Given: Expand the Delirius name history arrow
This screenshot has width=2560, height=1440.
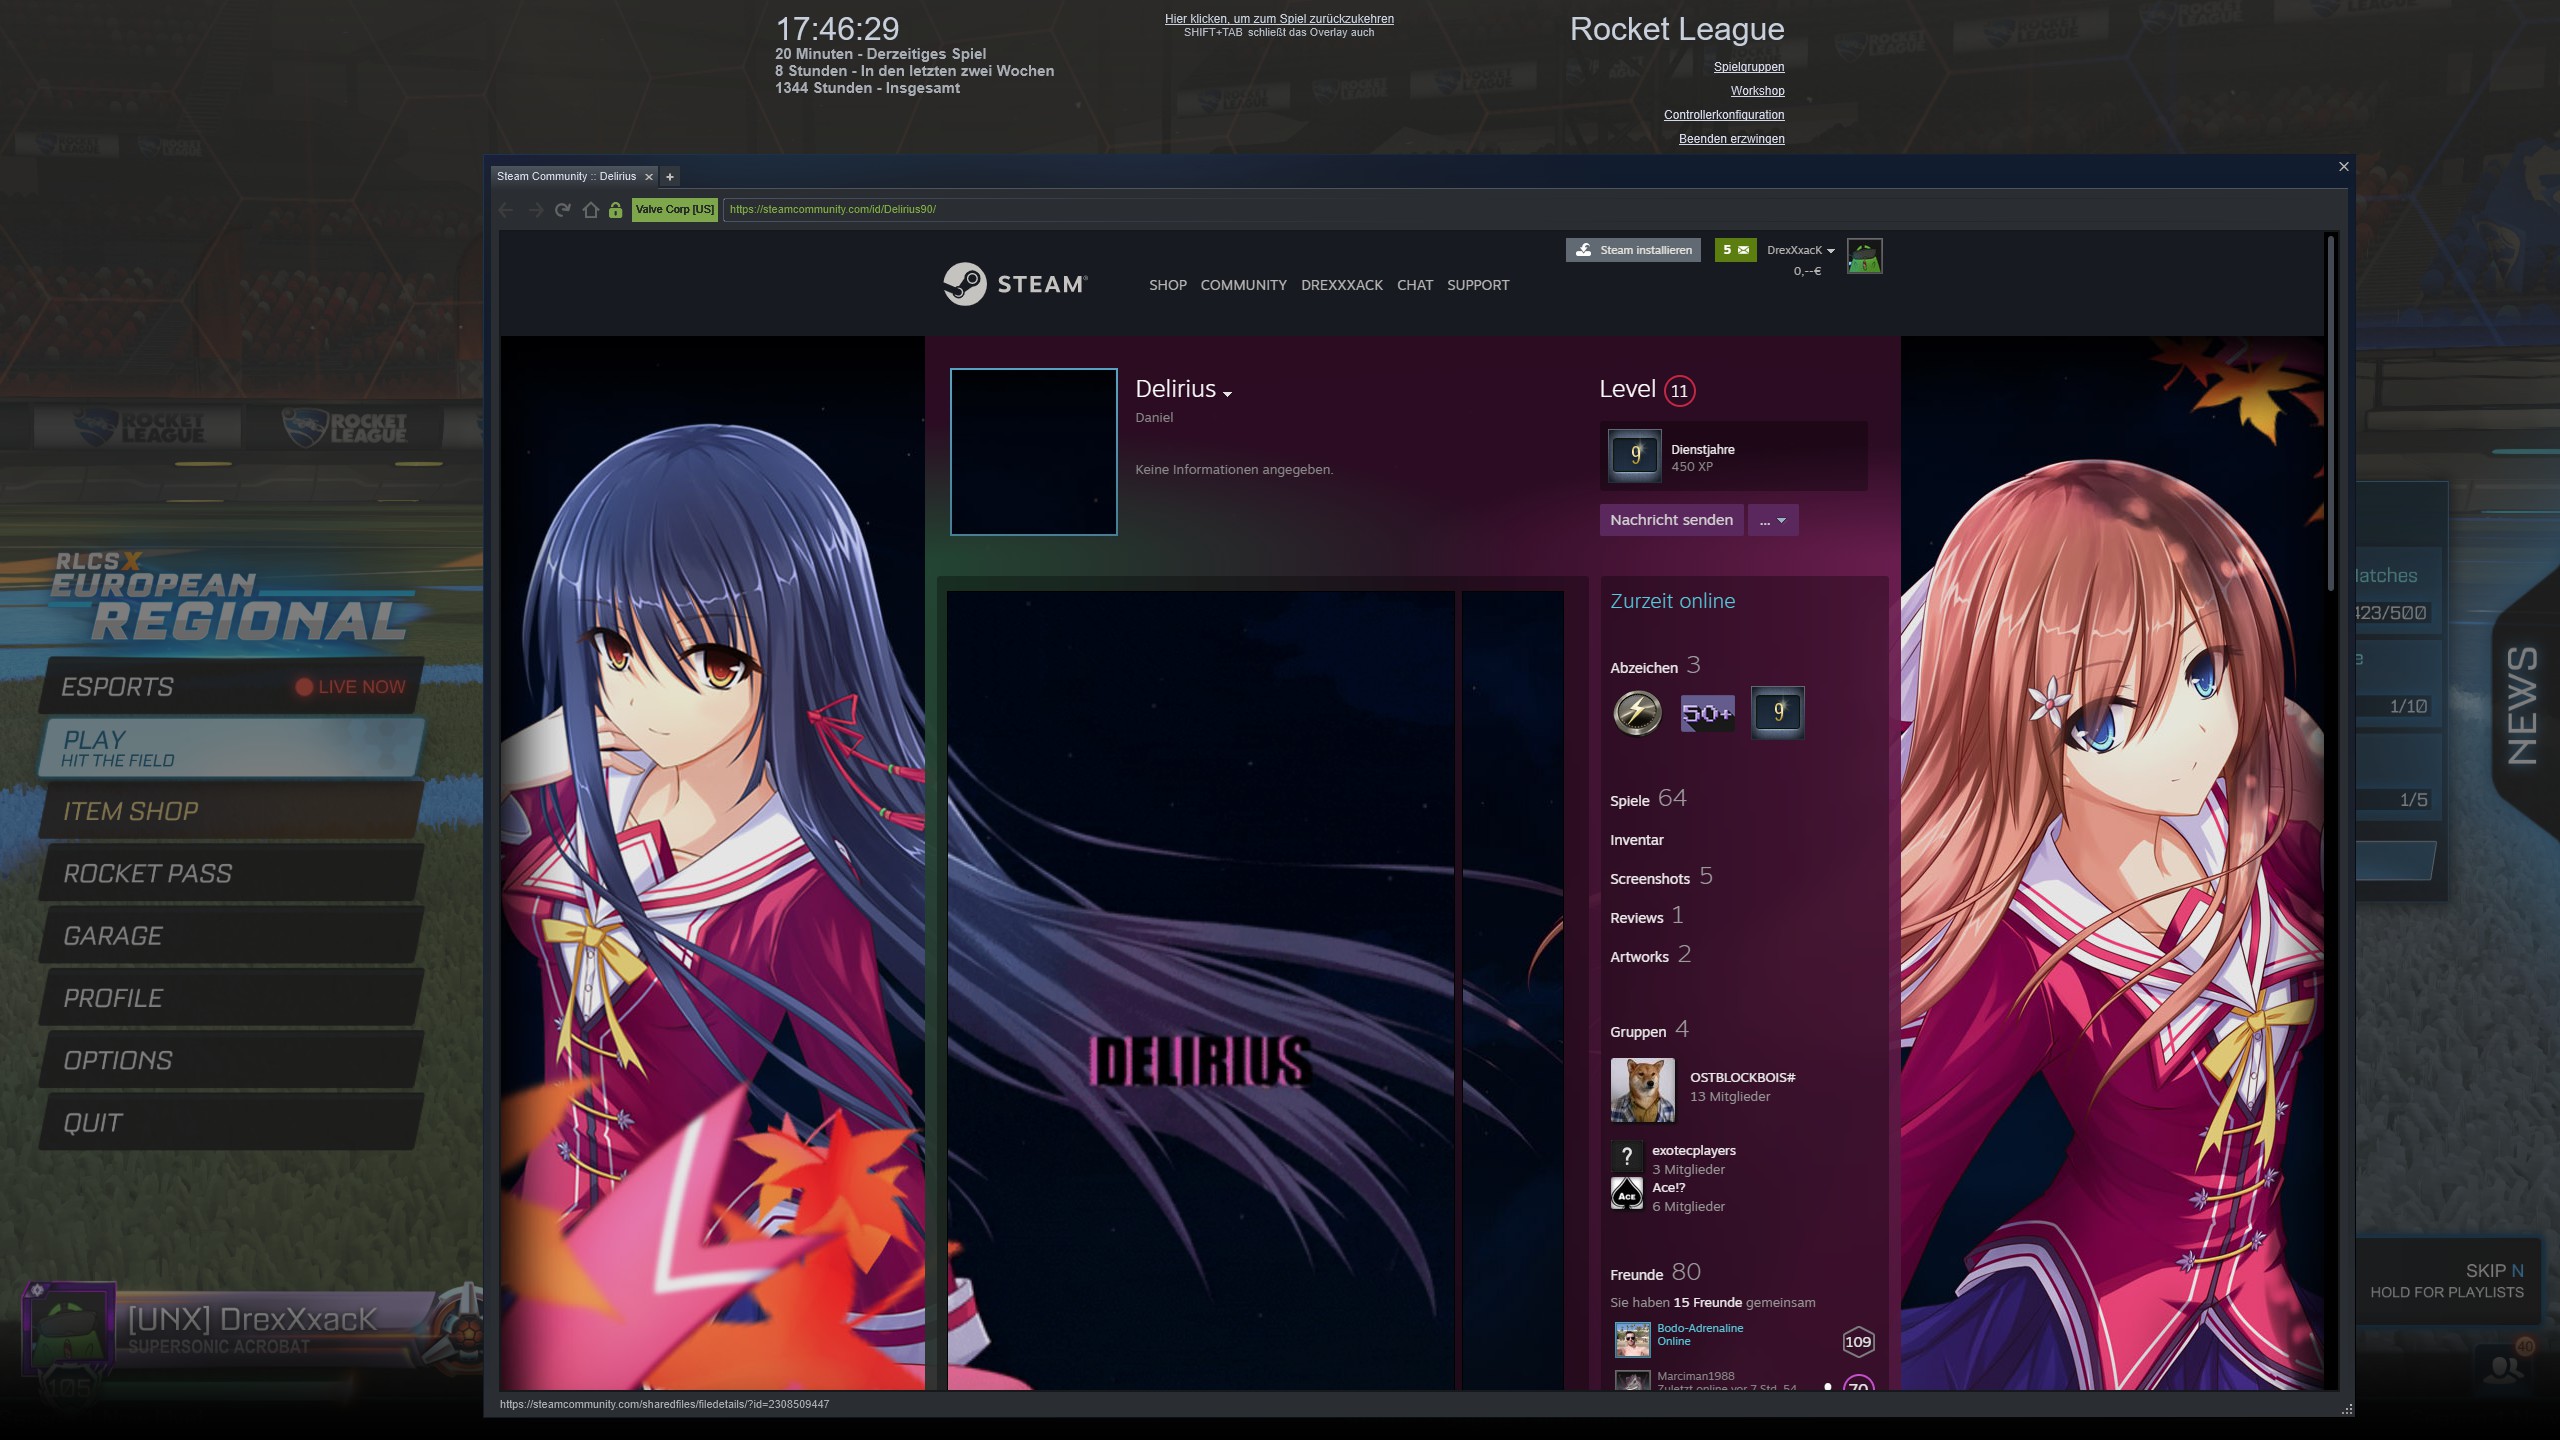Looking at the screenshot, I should click(x=1227, y=394).
